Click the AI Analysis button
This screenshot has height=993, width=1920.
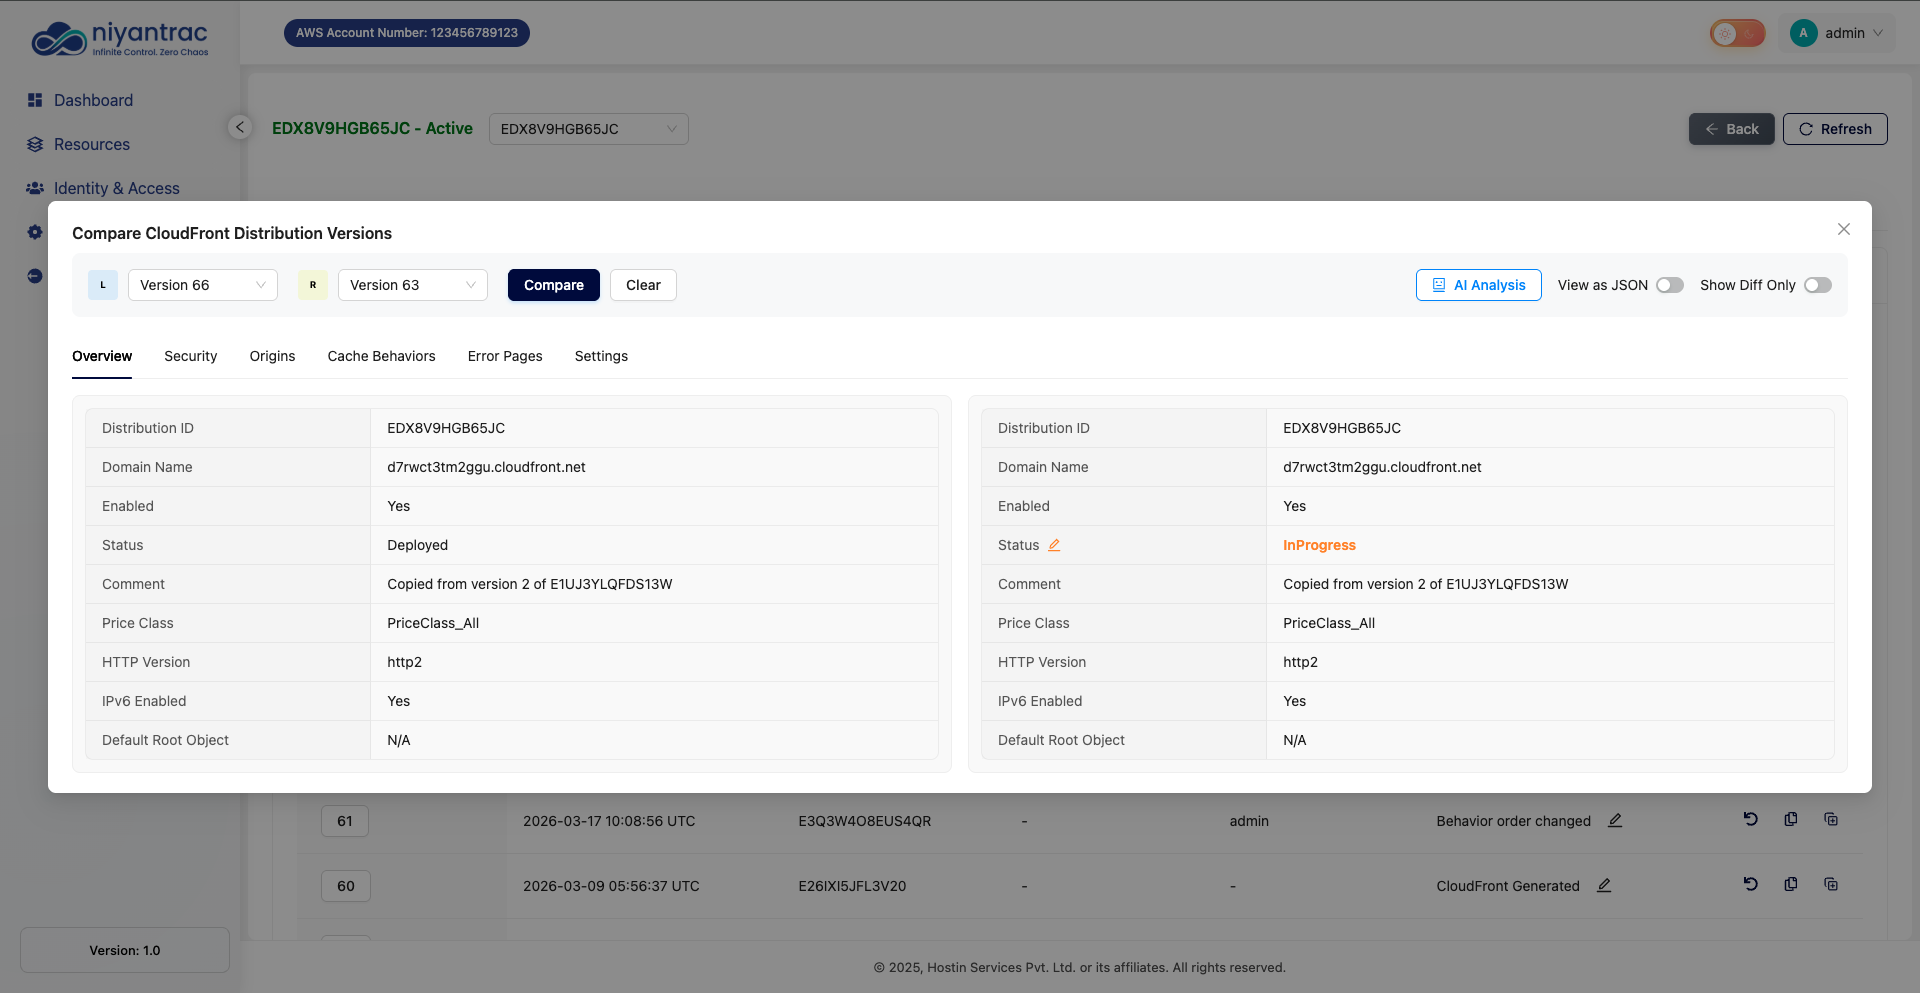click(1478, 285)
